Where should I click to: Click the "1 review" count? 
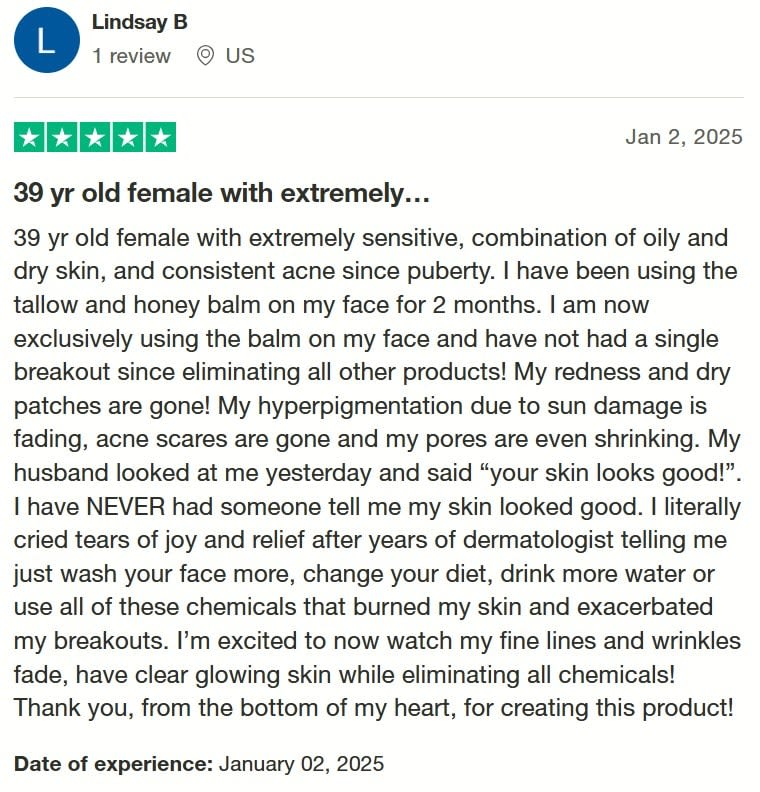click(131, 56)
